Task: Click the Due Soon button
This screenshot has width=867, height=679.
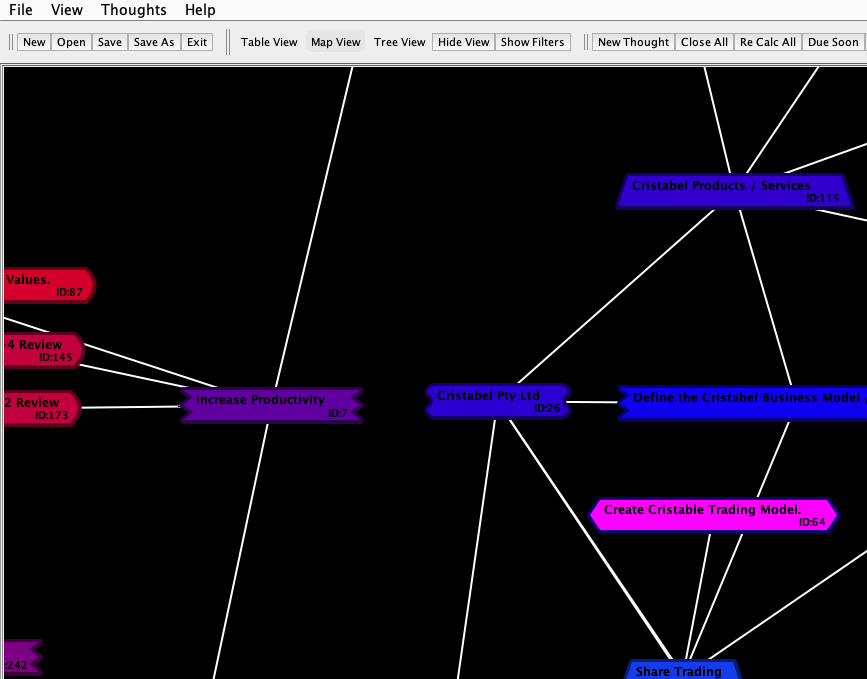Action: click(833, 42)
